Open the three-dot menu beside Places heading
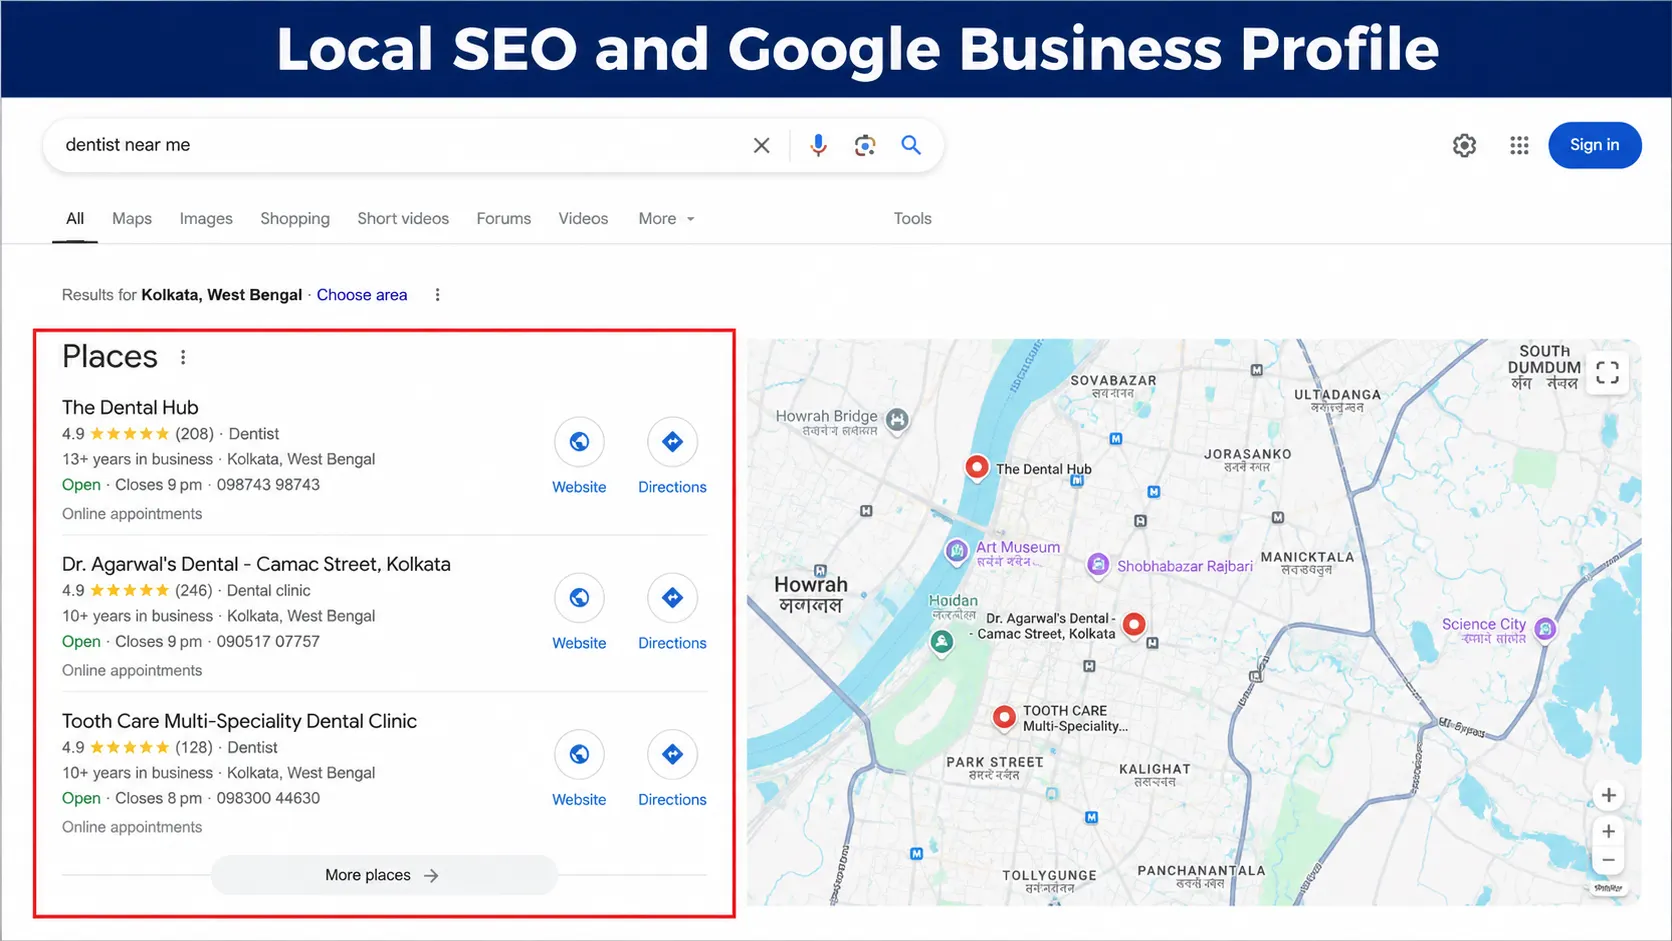 tap(183, 357)
